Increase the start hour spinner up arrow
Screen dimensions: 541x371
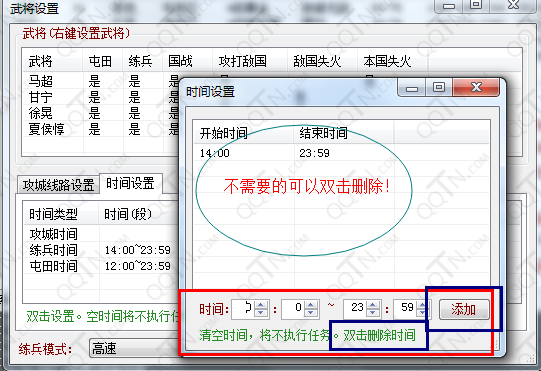[x=261, y=305]
